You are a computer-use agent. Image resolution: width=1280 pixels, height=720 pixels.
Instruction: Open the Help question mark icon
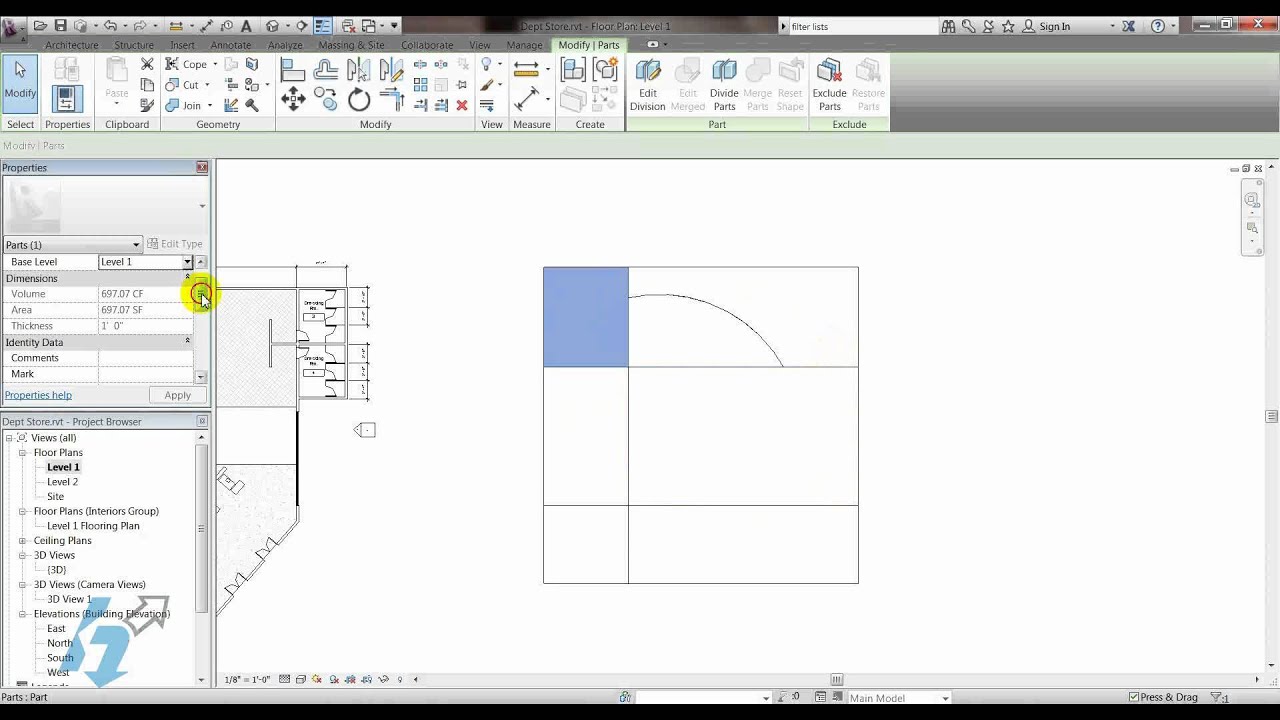click(x=1158, y=26)
